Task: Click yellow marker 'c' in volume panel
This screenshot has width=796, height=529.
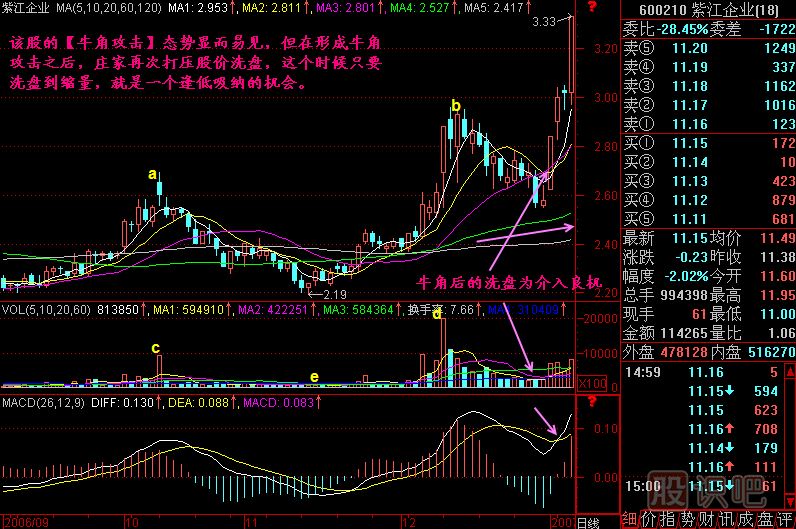Action: point(155,348)
